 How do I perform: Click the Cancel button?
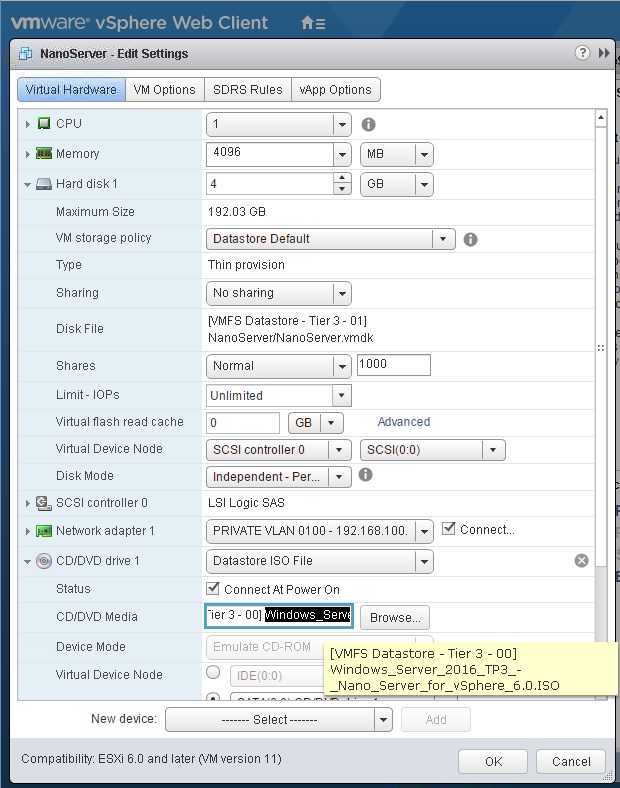(x=571, y=761)
